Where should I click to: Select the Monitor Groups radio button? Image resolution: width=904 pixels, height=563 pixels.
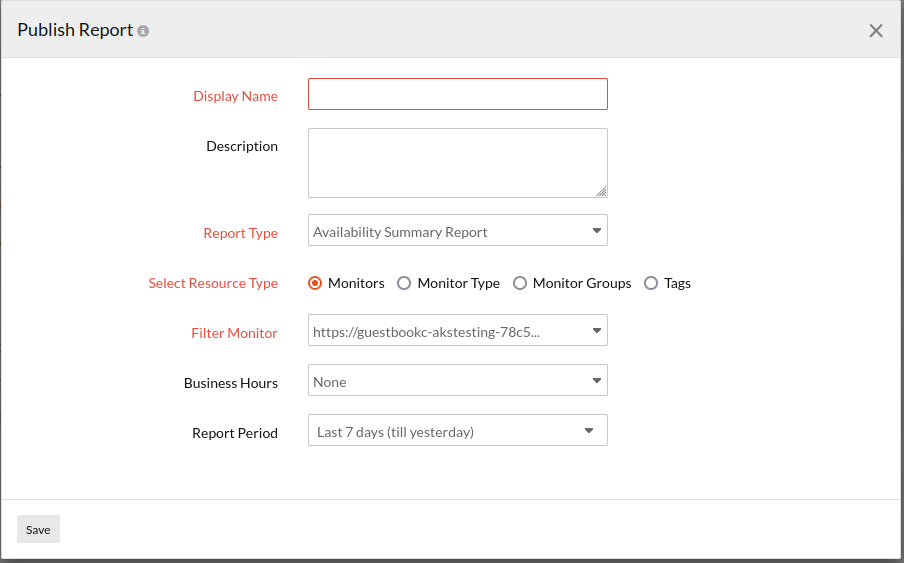tap(520, 283)
